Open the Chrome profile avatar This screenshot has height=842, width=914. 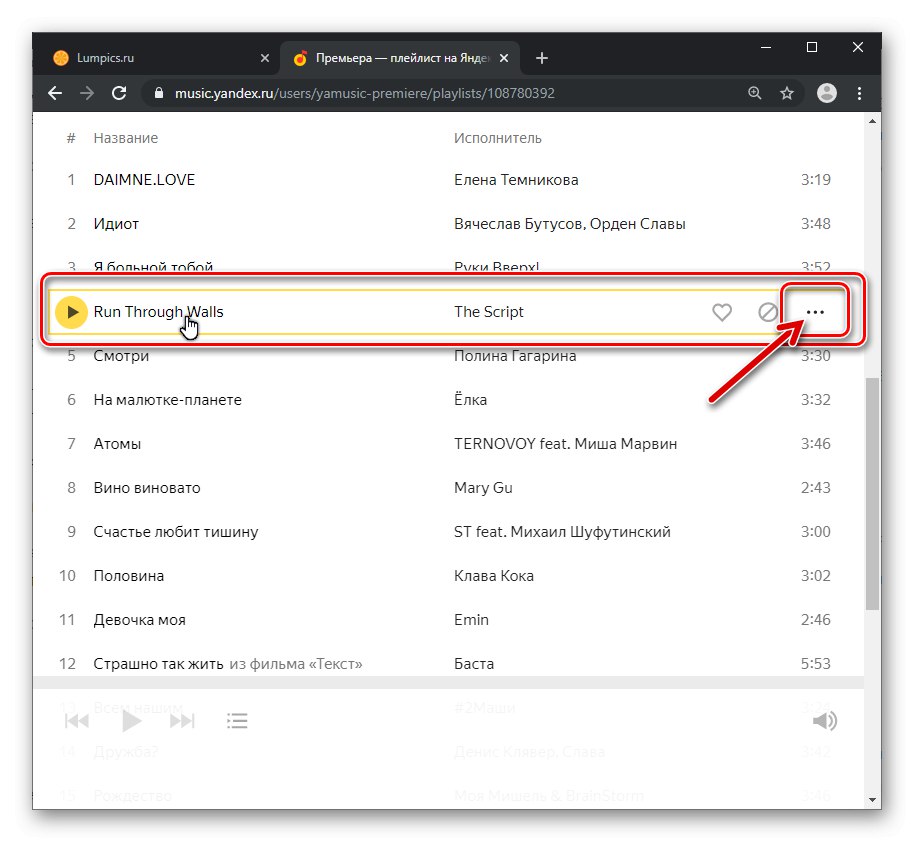click(x=827, y=93)
